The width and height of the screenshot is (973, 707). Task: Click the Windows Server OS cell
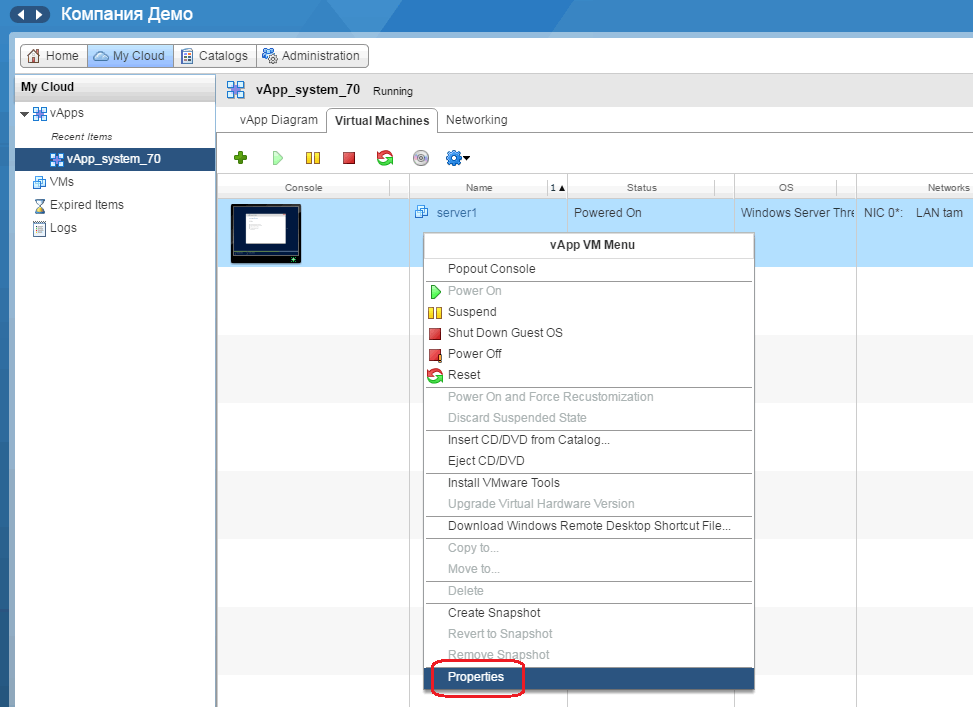point(797,213)
